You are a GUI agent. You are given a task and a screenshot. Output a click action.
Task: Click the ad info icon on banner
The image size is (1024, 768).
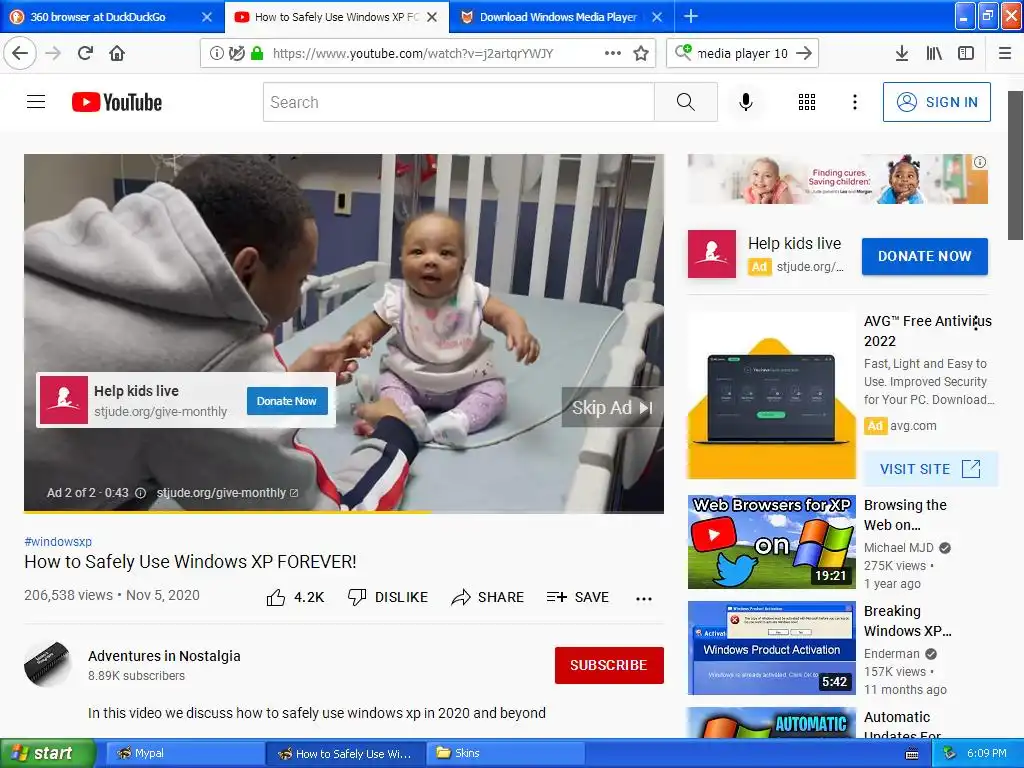coord(980,162)
